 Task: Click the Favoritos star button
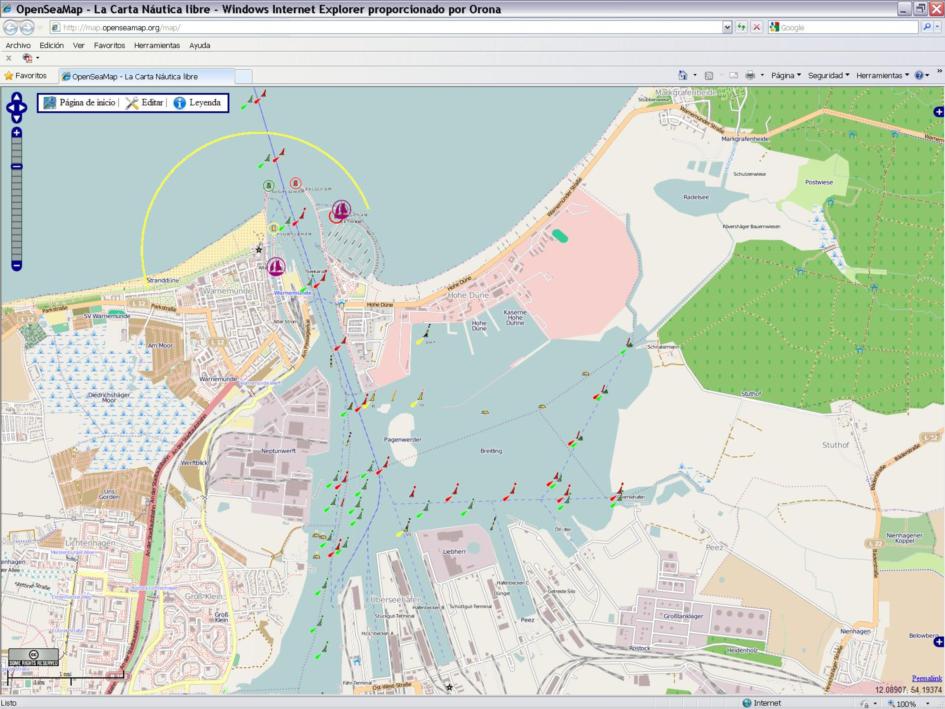[25, 75]
